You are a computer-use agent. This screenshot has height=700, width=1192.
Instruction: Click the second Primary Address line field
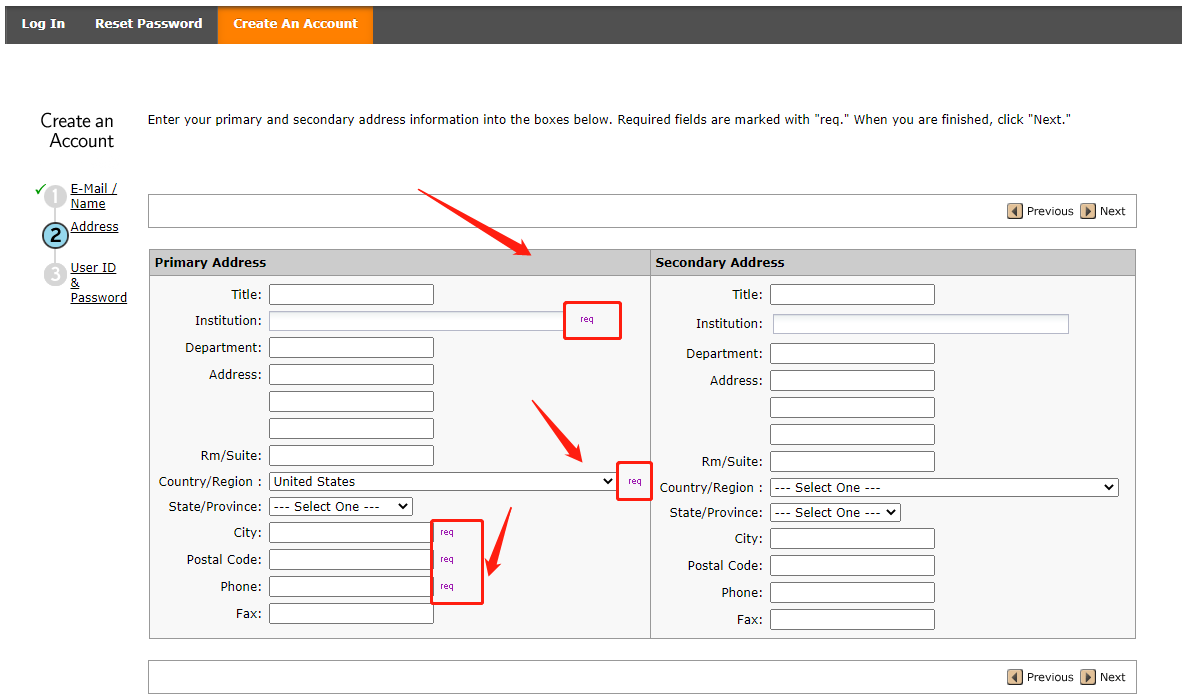(x=351, y=402)
